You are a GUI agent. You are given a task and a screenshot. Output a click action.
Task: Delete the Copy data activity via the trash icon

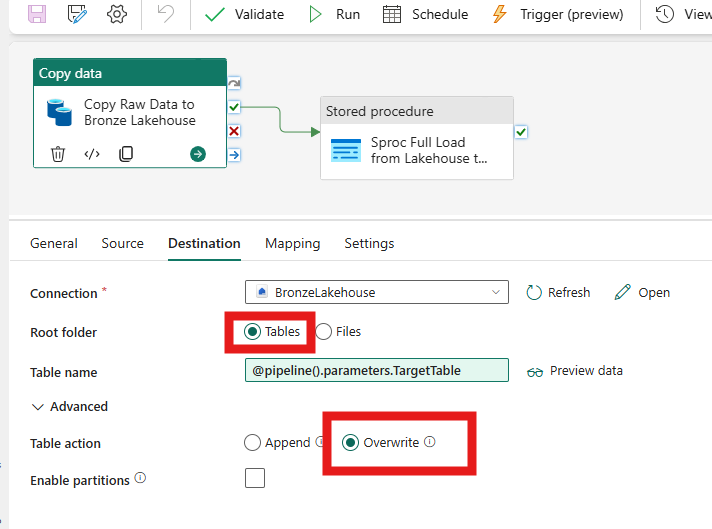58,154
